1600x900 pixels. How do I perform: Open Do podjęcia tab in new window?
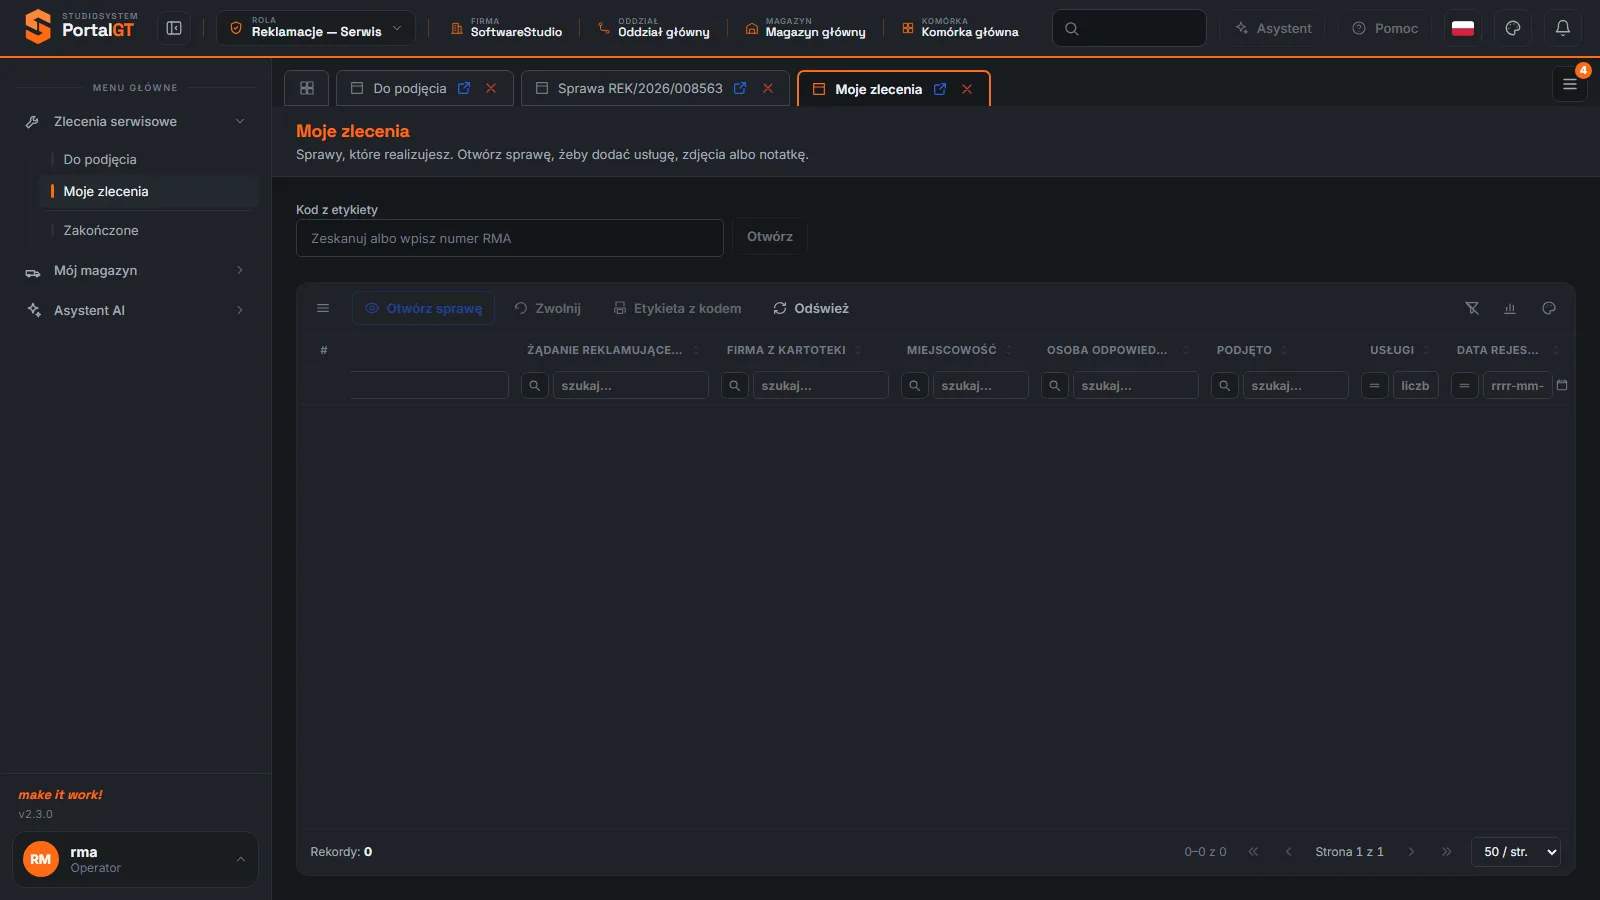pos(464,88)
